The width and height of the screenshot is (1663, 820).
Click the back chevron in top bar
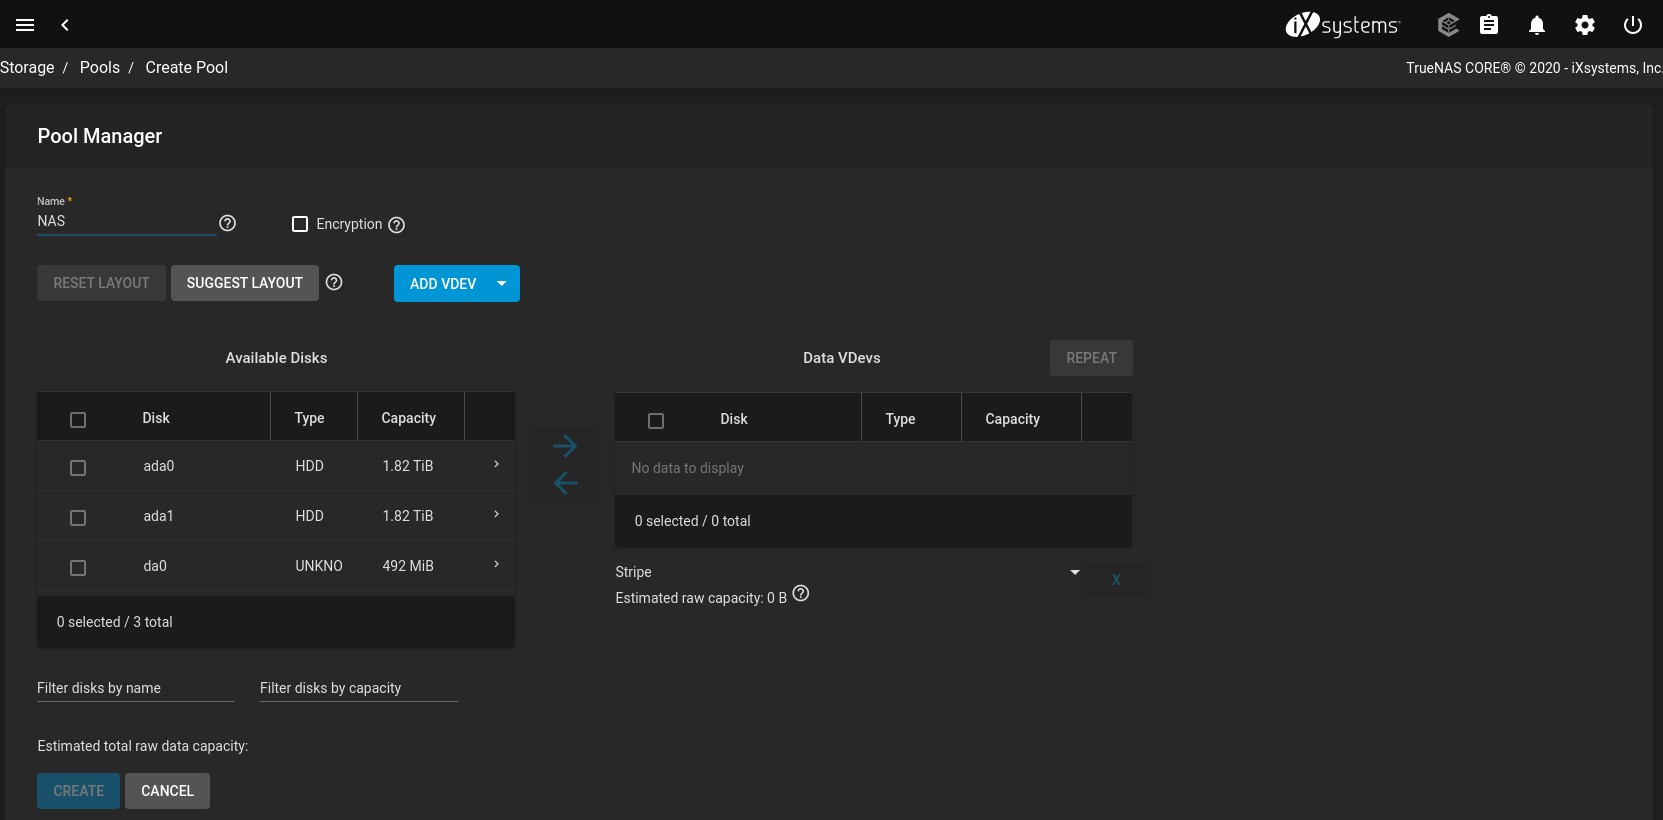(x=65, y=25)
